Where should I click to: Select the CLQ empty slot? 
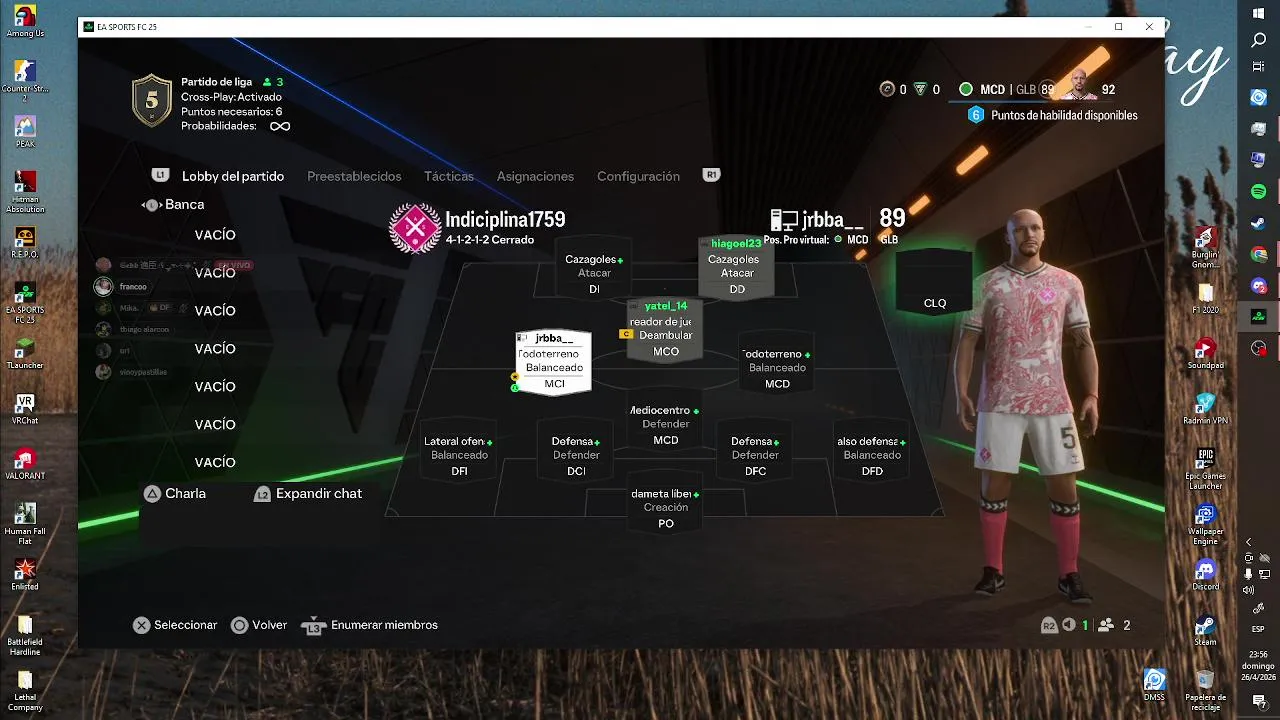coord(935,282)
